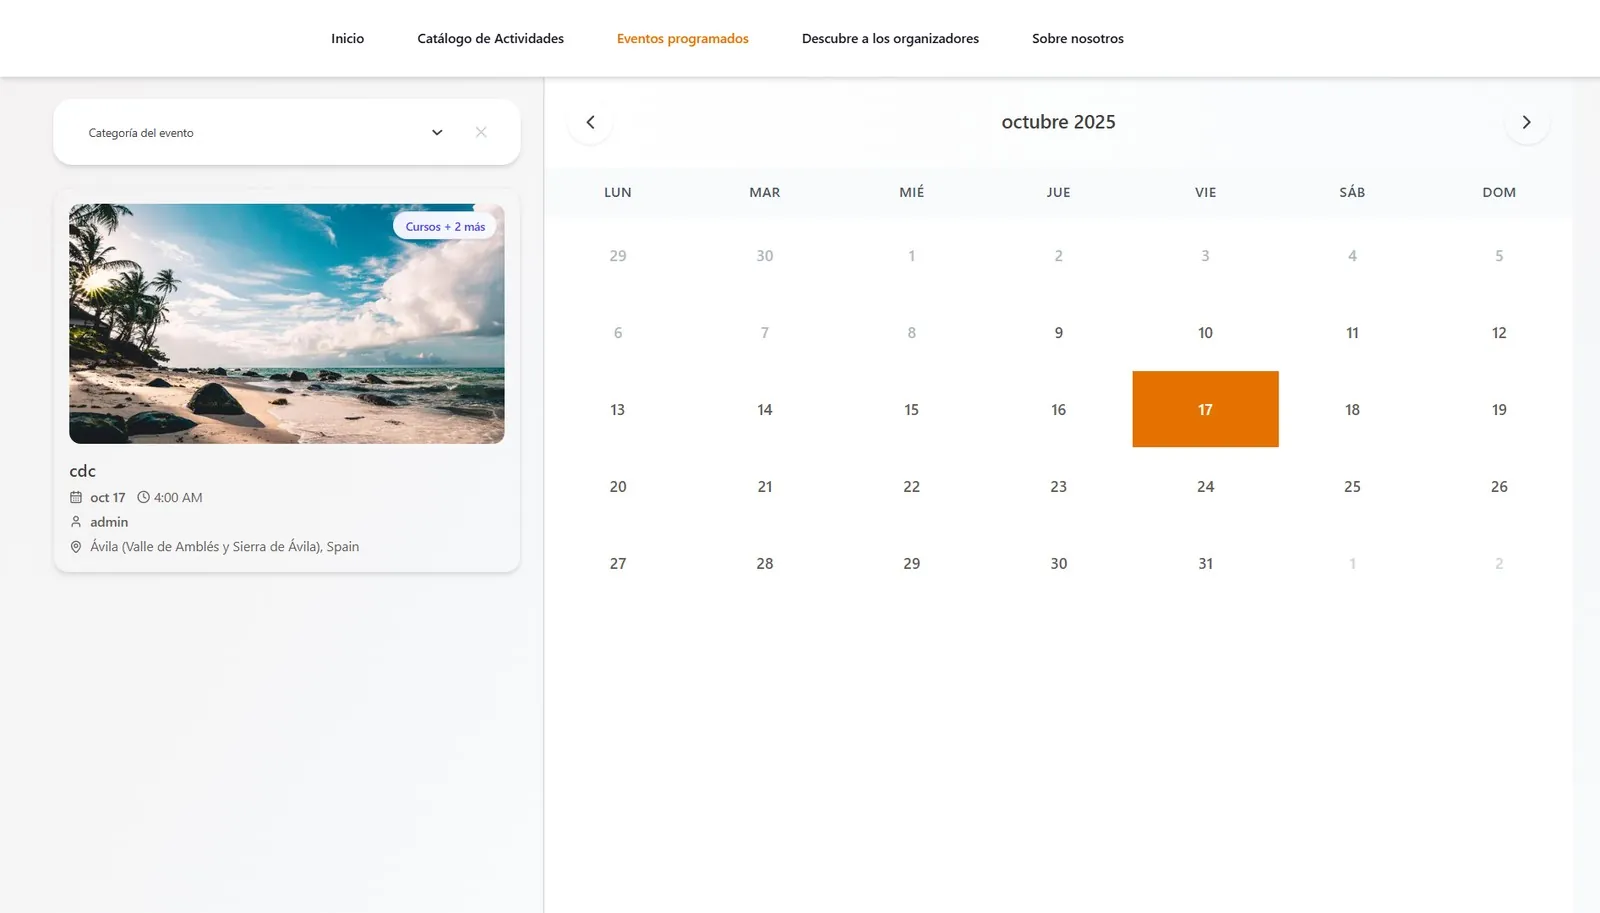Screen dimensions: 1600x913
Task: Select October 31 in calendar
Action: coord(1205,564)
